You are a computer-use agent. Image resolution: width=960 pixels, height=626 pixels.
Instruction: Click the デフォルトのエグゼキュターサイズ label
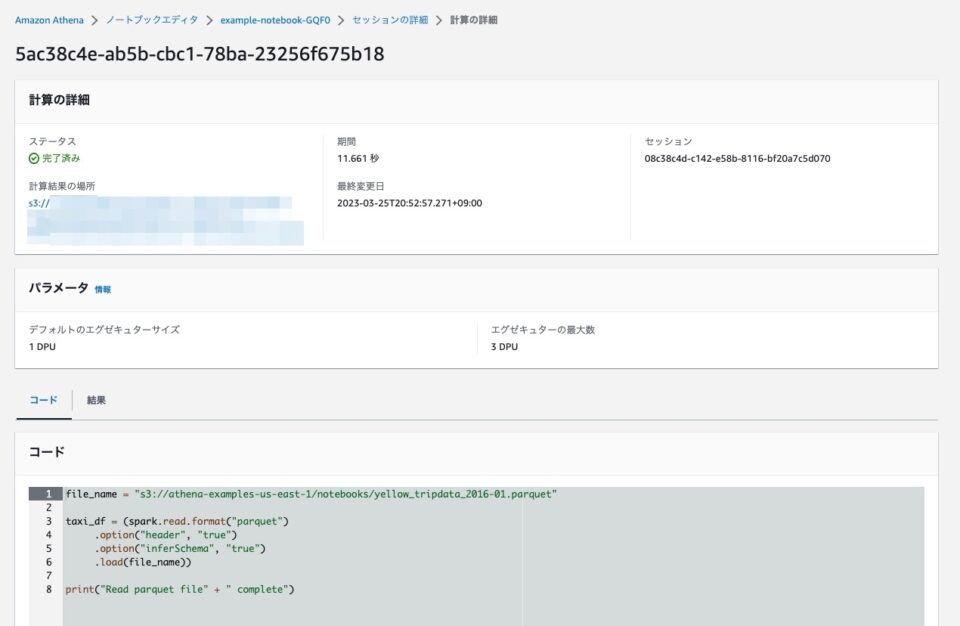pyautogui.click(x=104, y=330)
